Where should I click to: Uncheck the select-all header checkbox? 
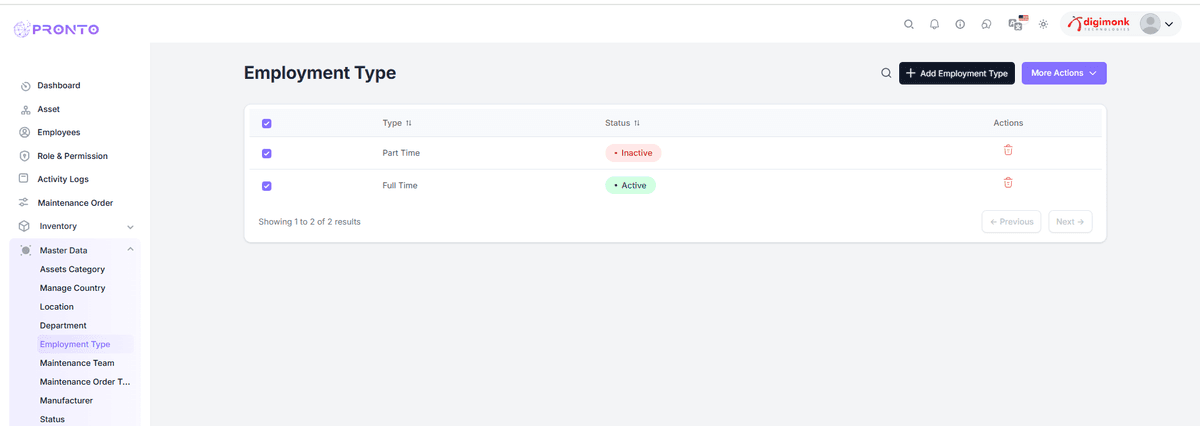click(266, 124)
